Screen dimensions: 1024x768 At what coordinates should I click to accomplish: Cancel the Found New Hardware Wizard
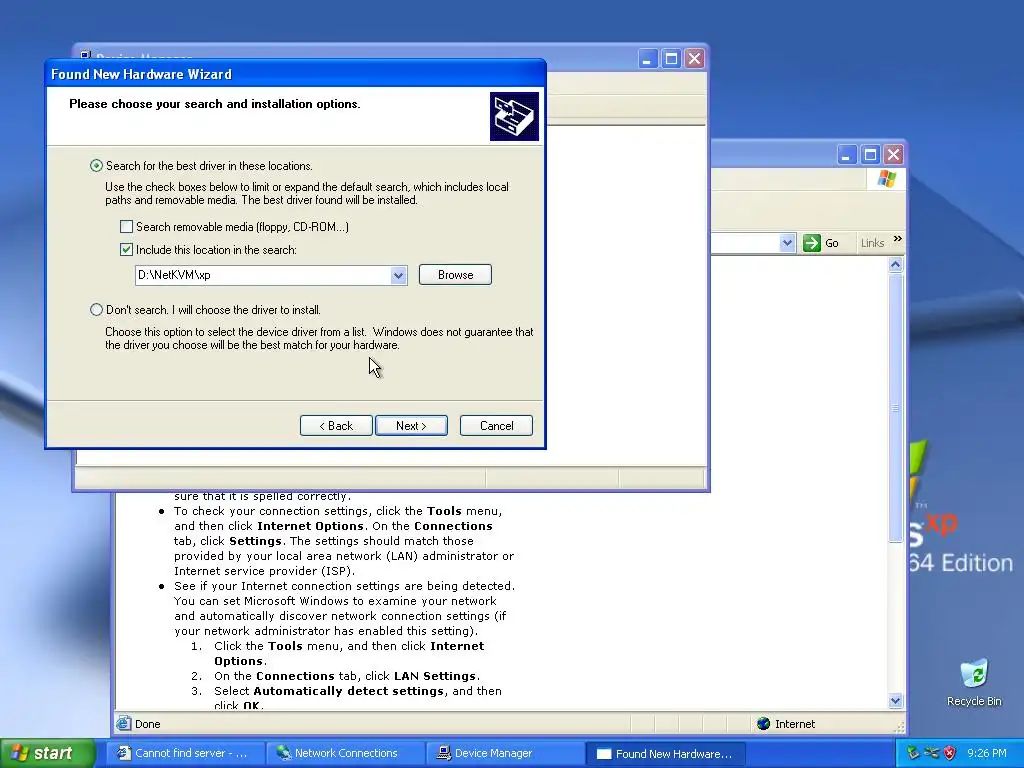point(496,426)
